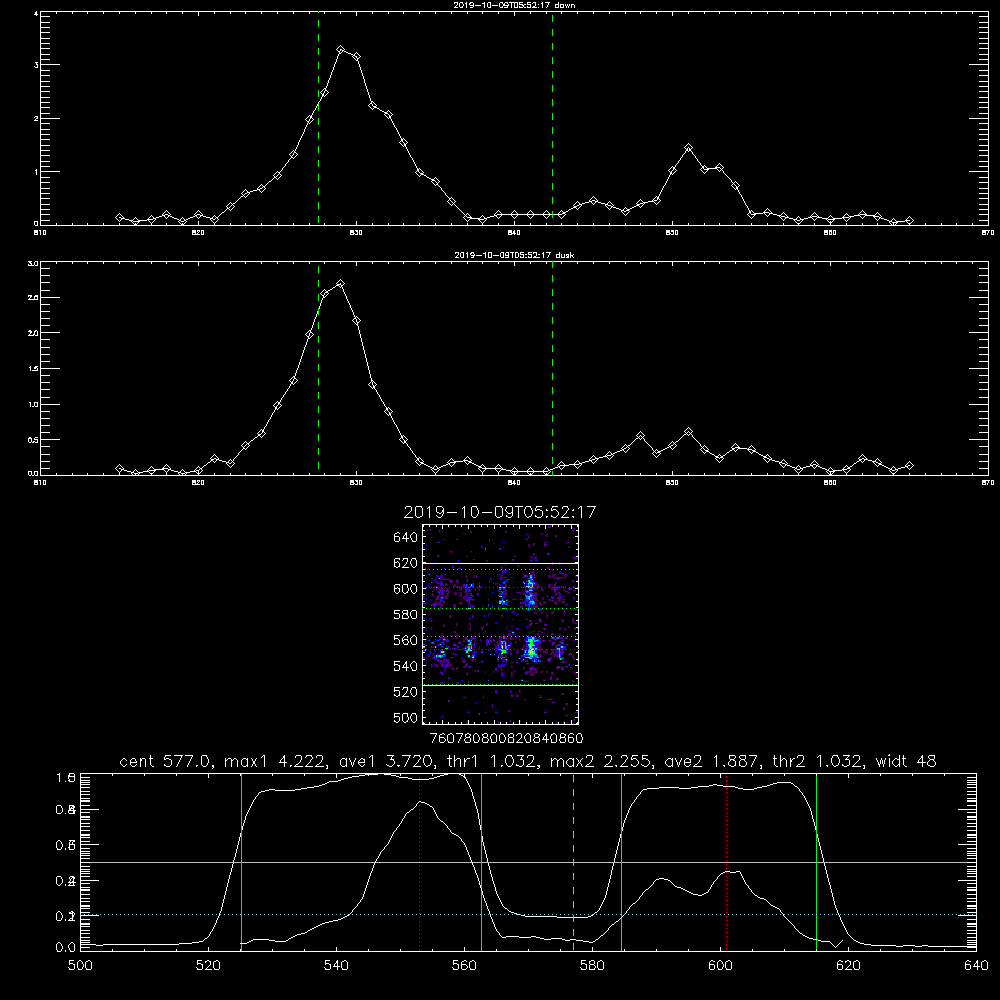Click x-axis label 580 on bottom plot

[x=592, y=966]
